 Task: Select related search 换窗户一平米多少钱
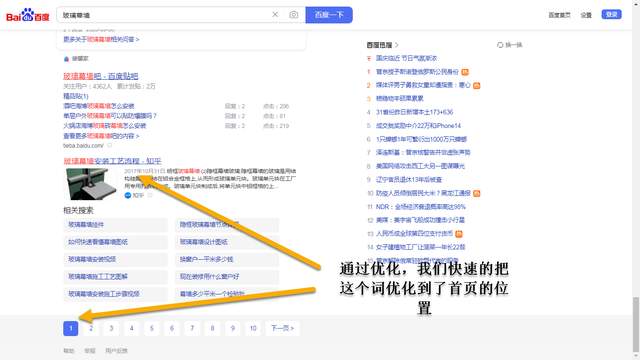pyautogui.click(x=227, y=260)
